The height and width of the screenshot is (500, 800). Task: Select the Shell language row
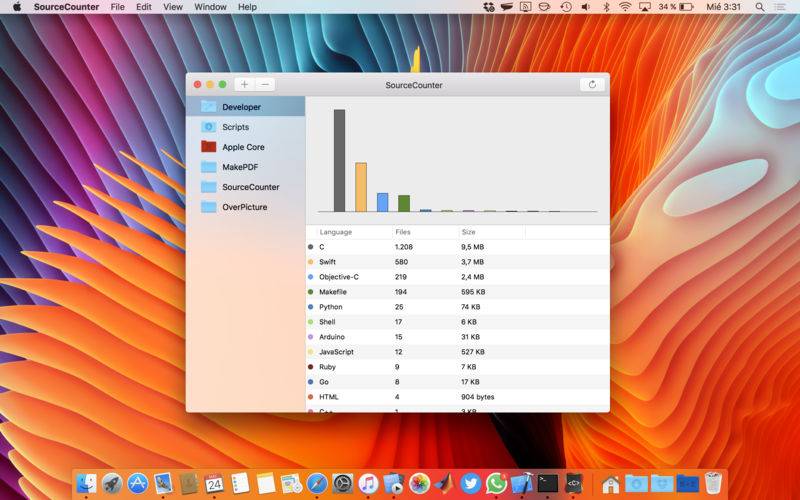pos(458,322)
